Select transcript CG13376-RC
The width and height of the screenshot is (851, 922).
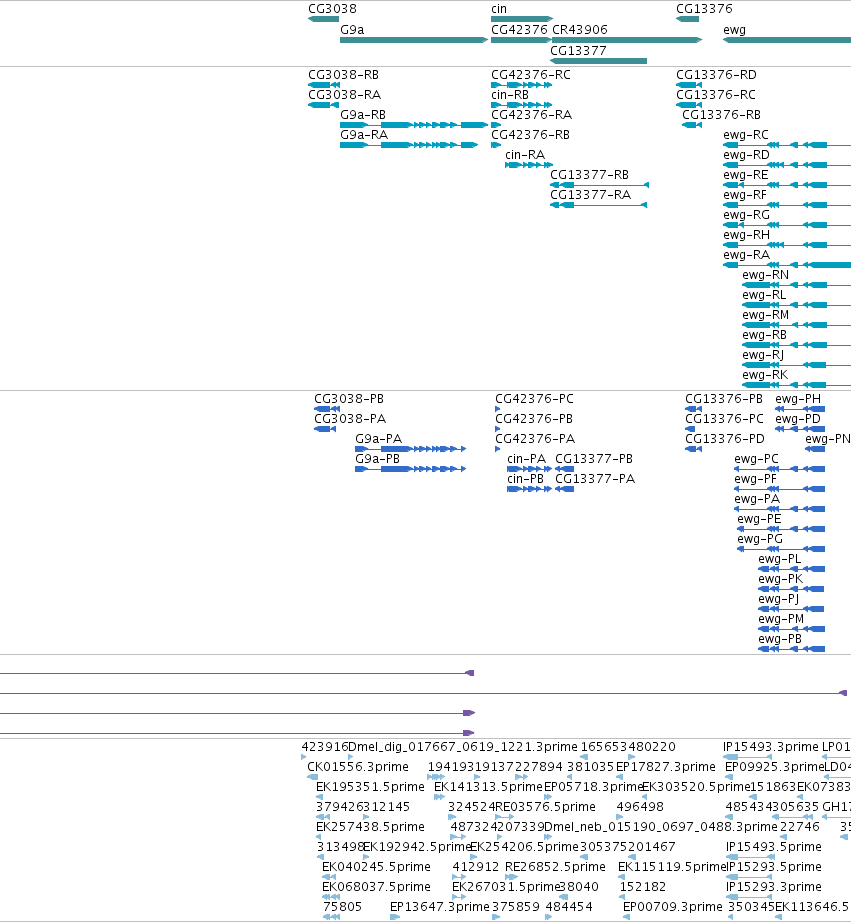716,95
